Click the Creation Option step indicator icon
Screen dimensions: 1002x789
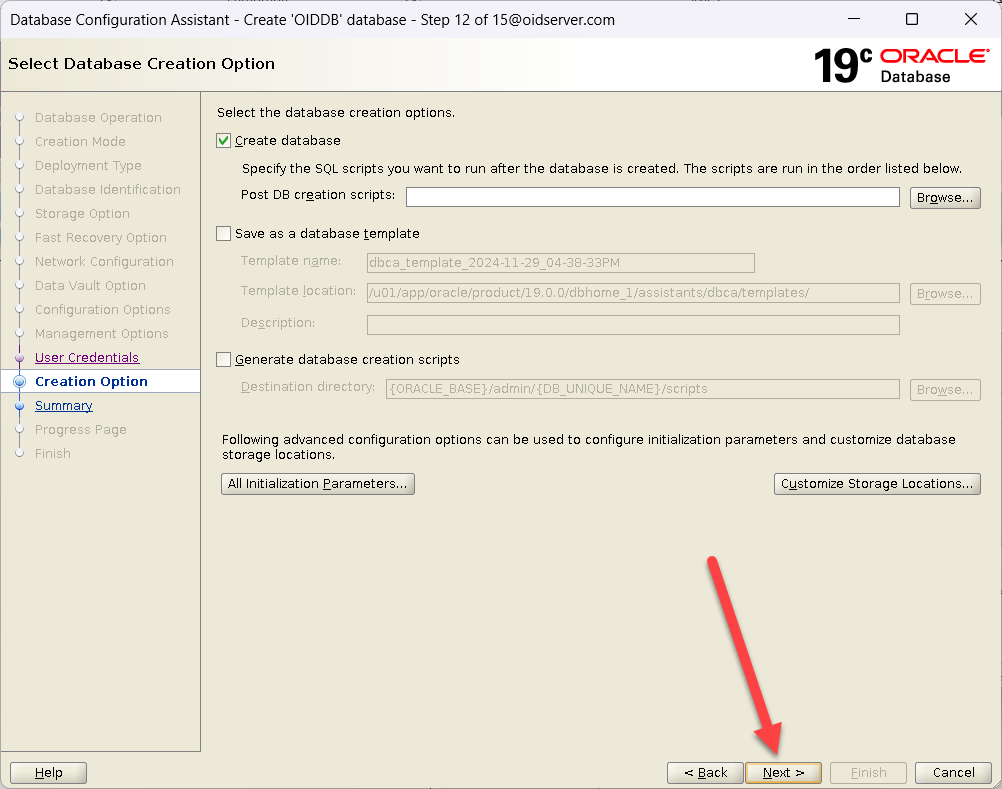click(19, 382)
